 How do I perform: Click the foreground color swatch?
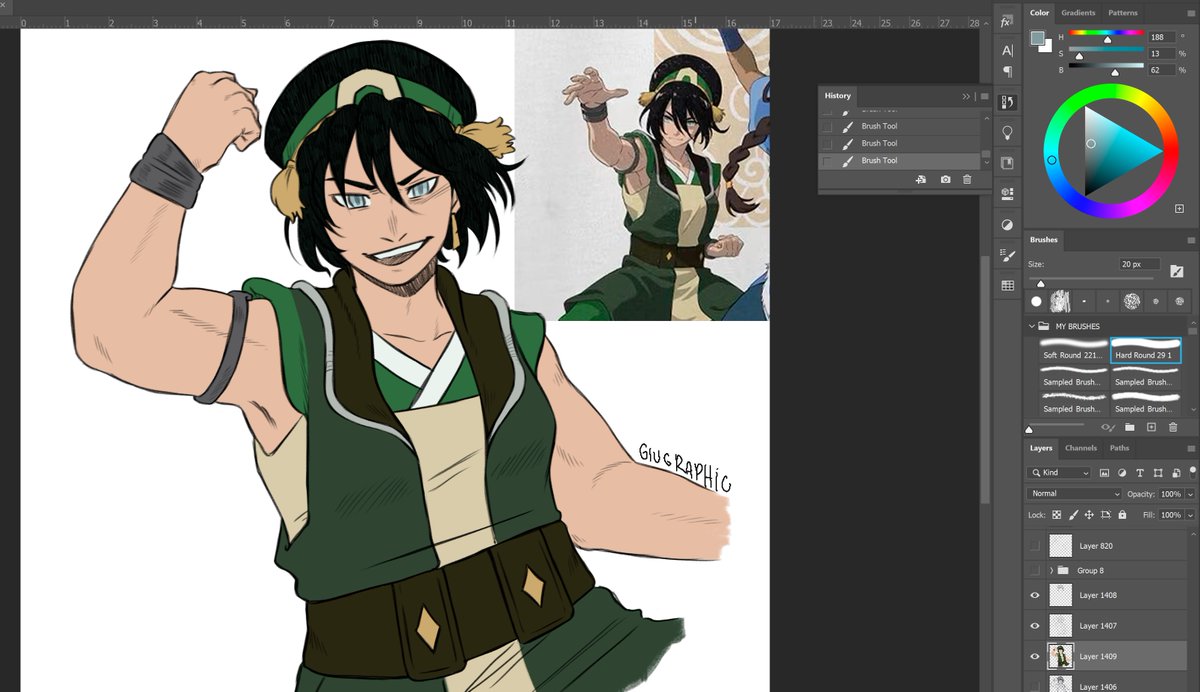pos(1037,38)
